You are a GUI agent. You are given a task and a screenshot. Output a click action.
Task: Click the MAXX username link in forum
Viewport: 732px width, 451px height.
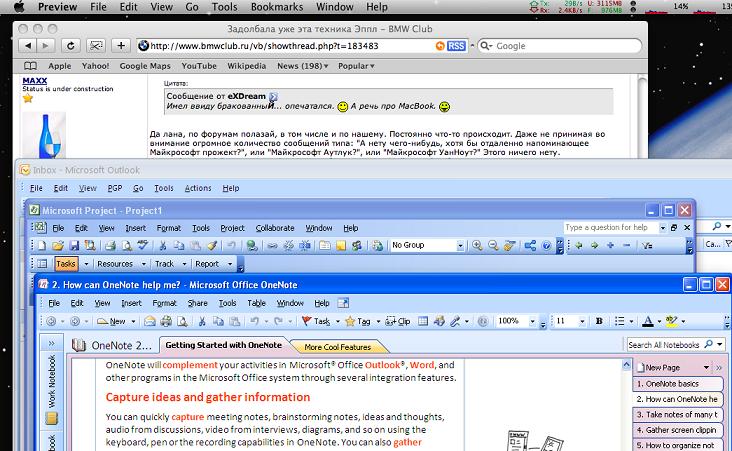(35, 81)
